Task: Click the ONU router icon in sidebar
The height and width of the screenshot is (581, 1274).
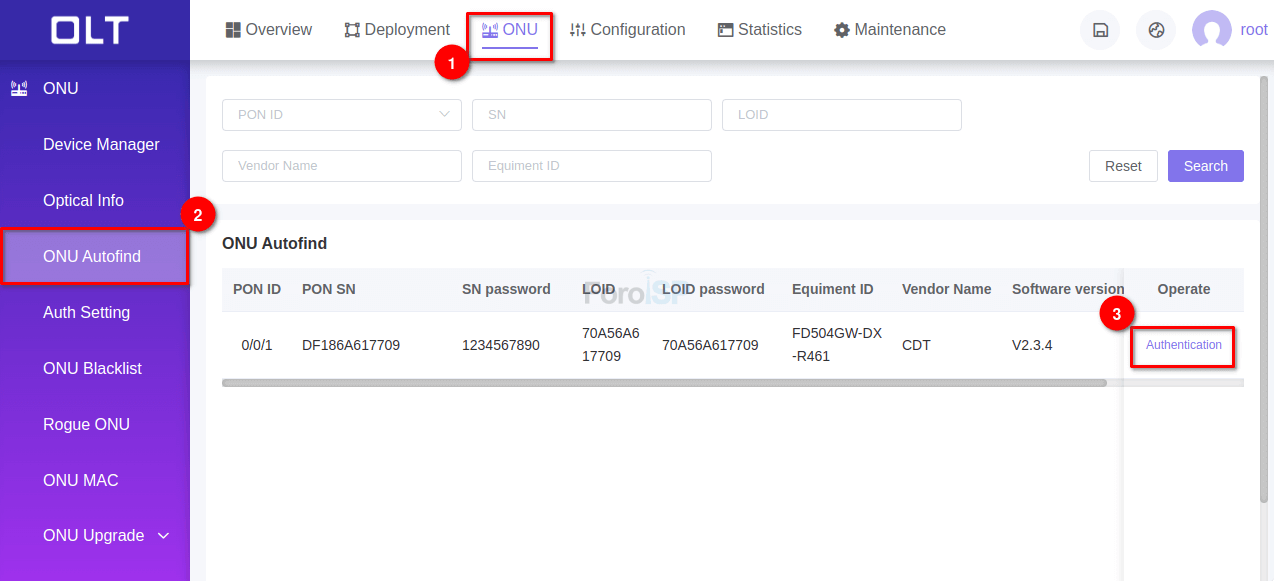Action: [19, 89]
